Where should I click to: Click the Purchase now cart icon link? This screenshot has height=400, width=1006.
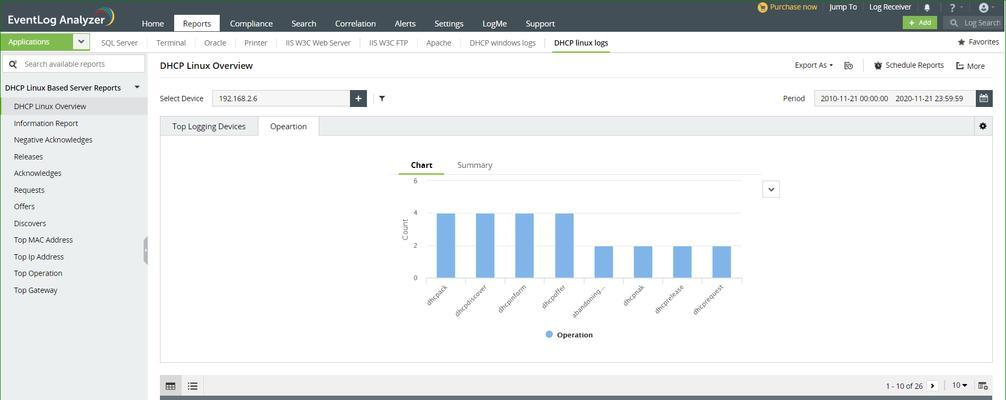(x=787, y=7)
